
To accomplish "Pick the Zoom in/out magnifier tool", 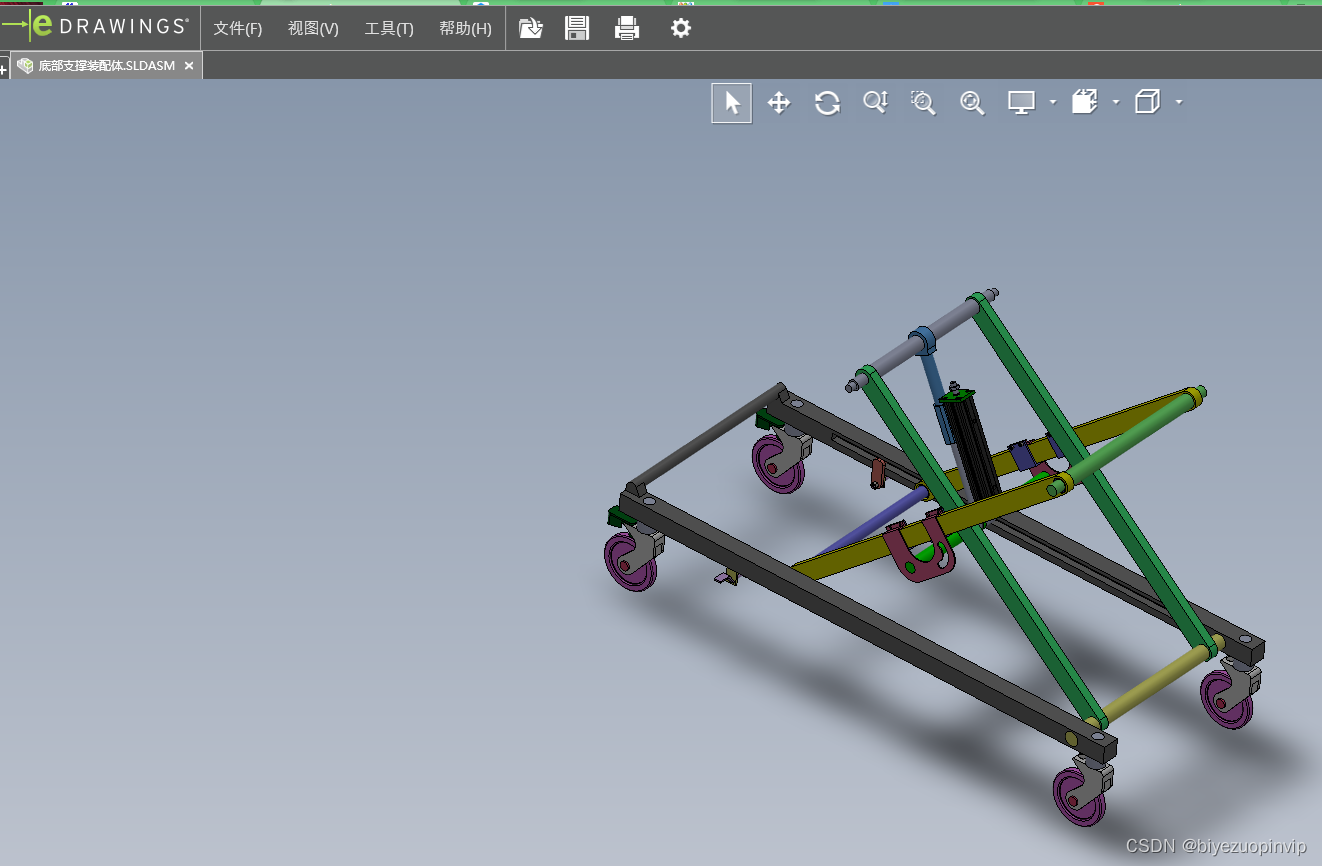I will point(875,103).
